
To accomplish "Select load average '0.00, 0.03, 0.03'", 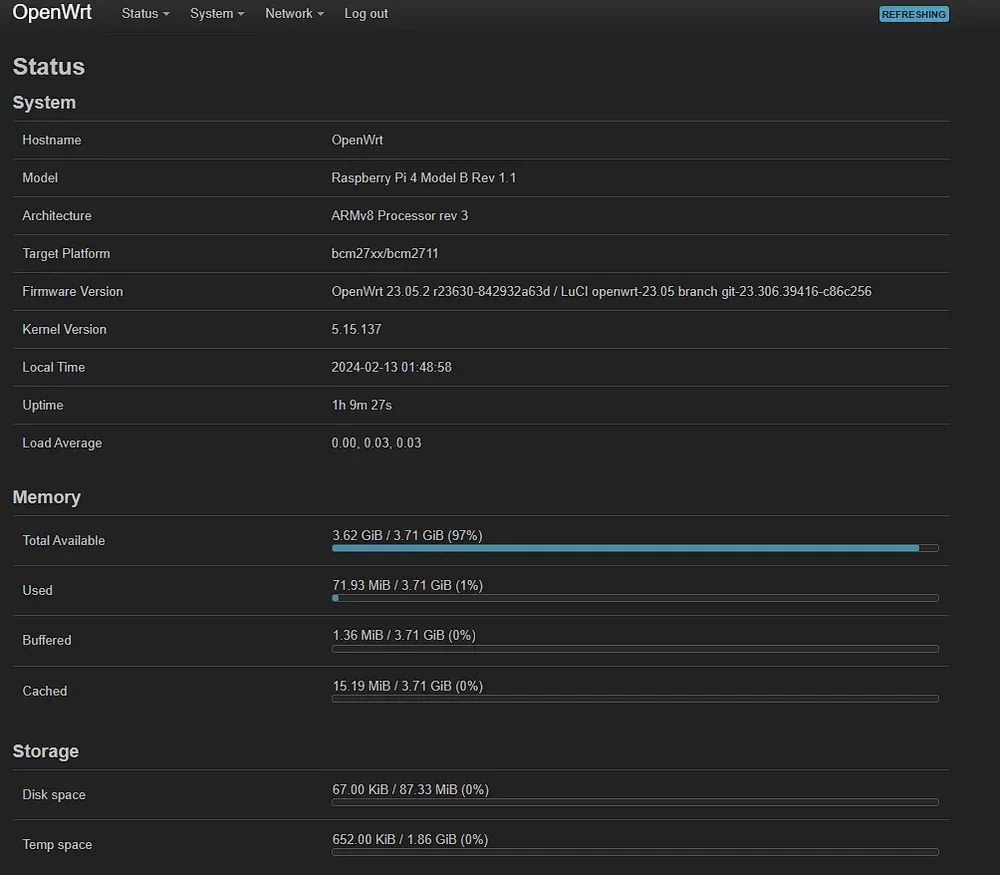I will pyautogui.click(x=376, y=443).
